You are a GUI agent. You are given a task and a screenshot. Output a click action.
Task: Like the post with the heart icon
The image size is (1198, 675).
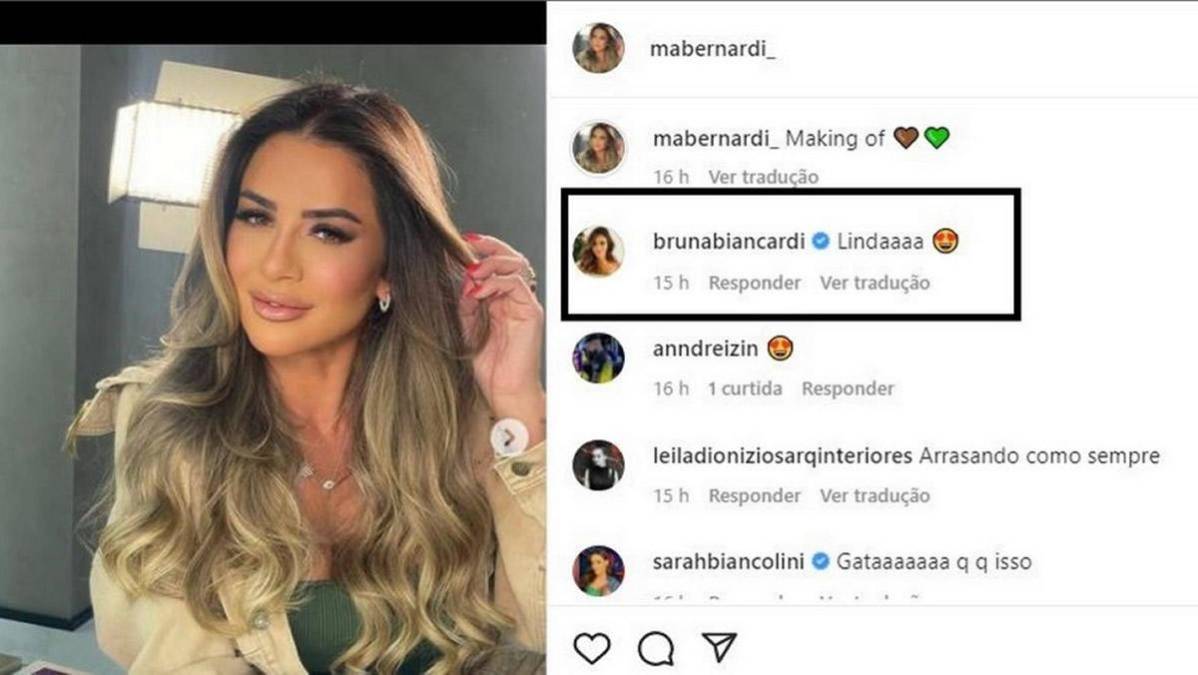pyautogui.click(x=592, y=648)
